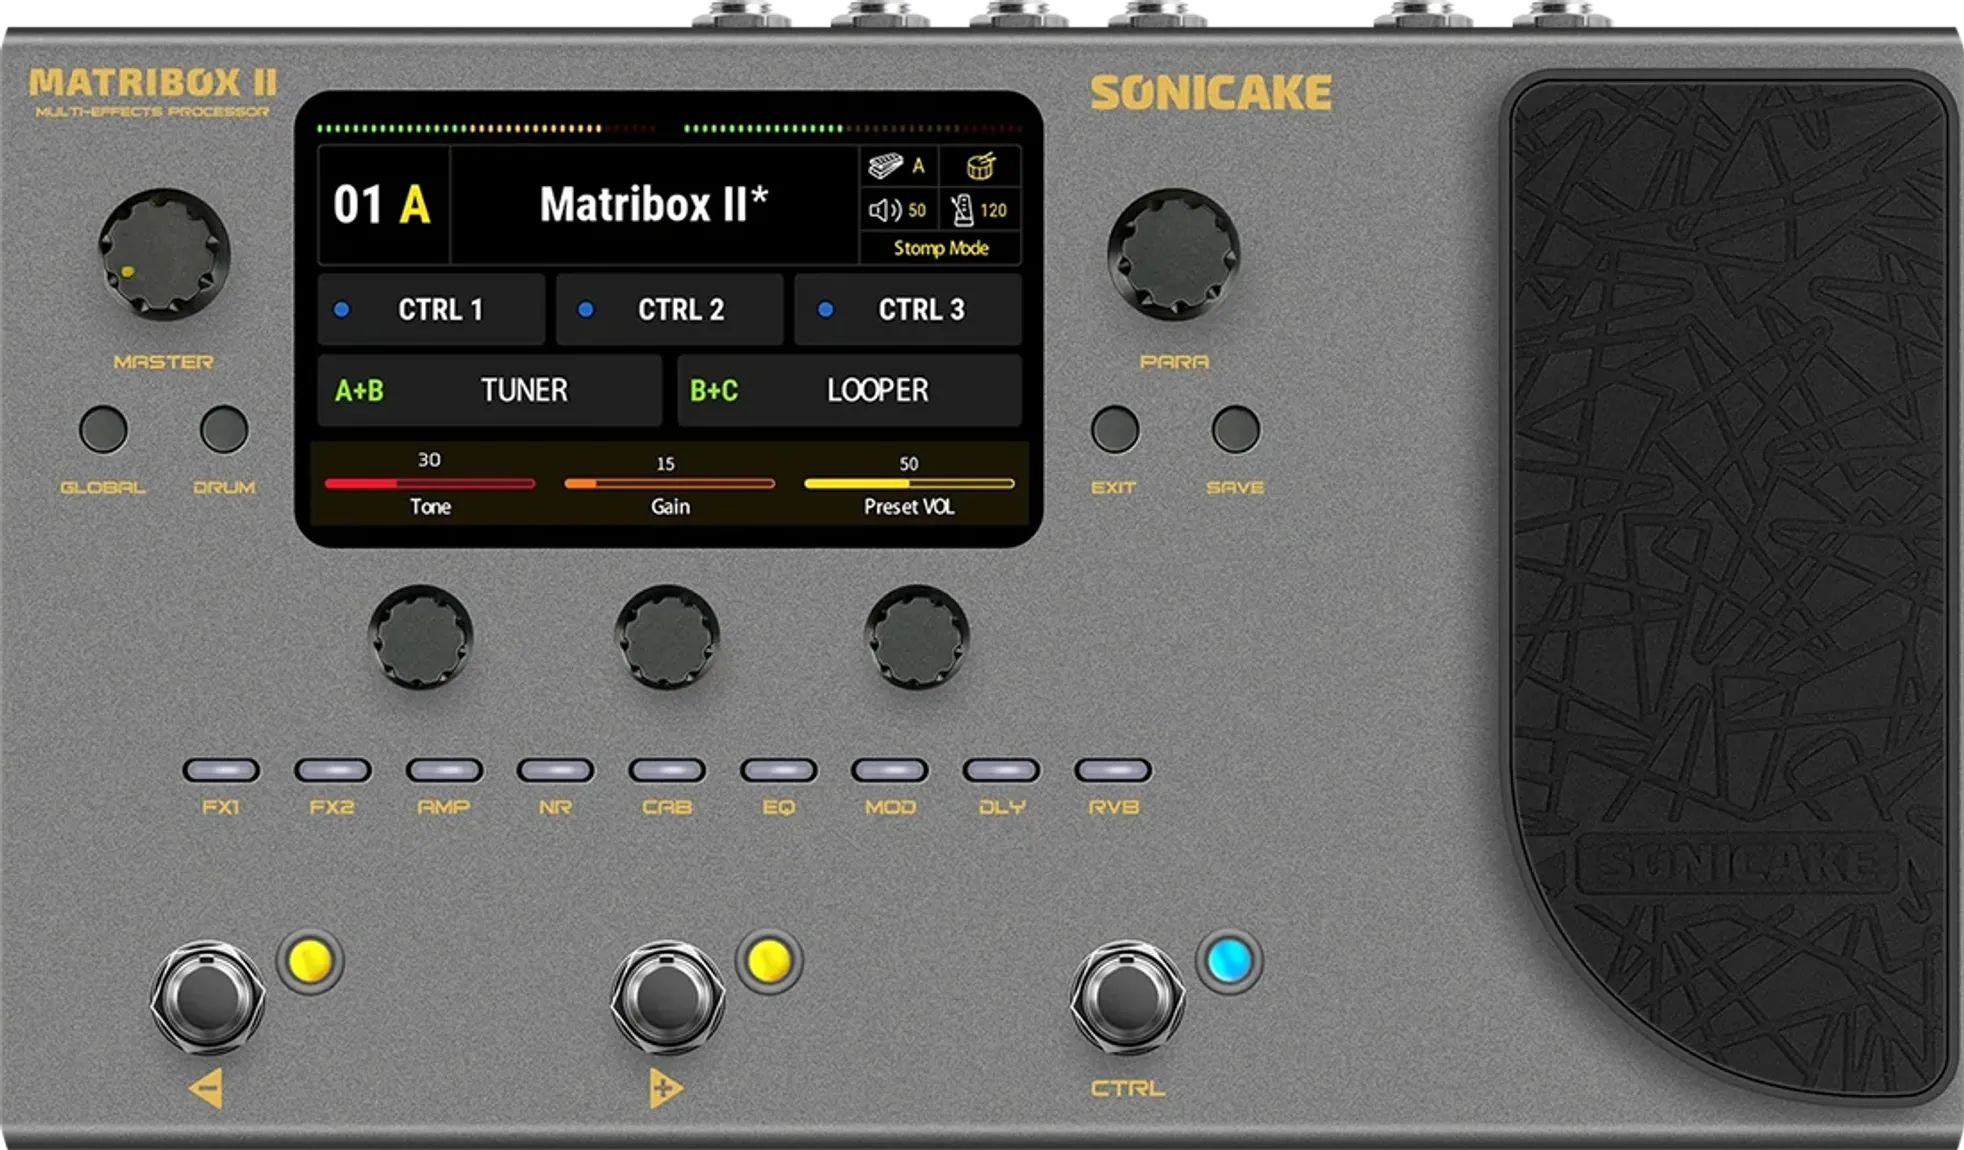Stomp the CTRL footswitch

[x=1127, y=997]
